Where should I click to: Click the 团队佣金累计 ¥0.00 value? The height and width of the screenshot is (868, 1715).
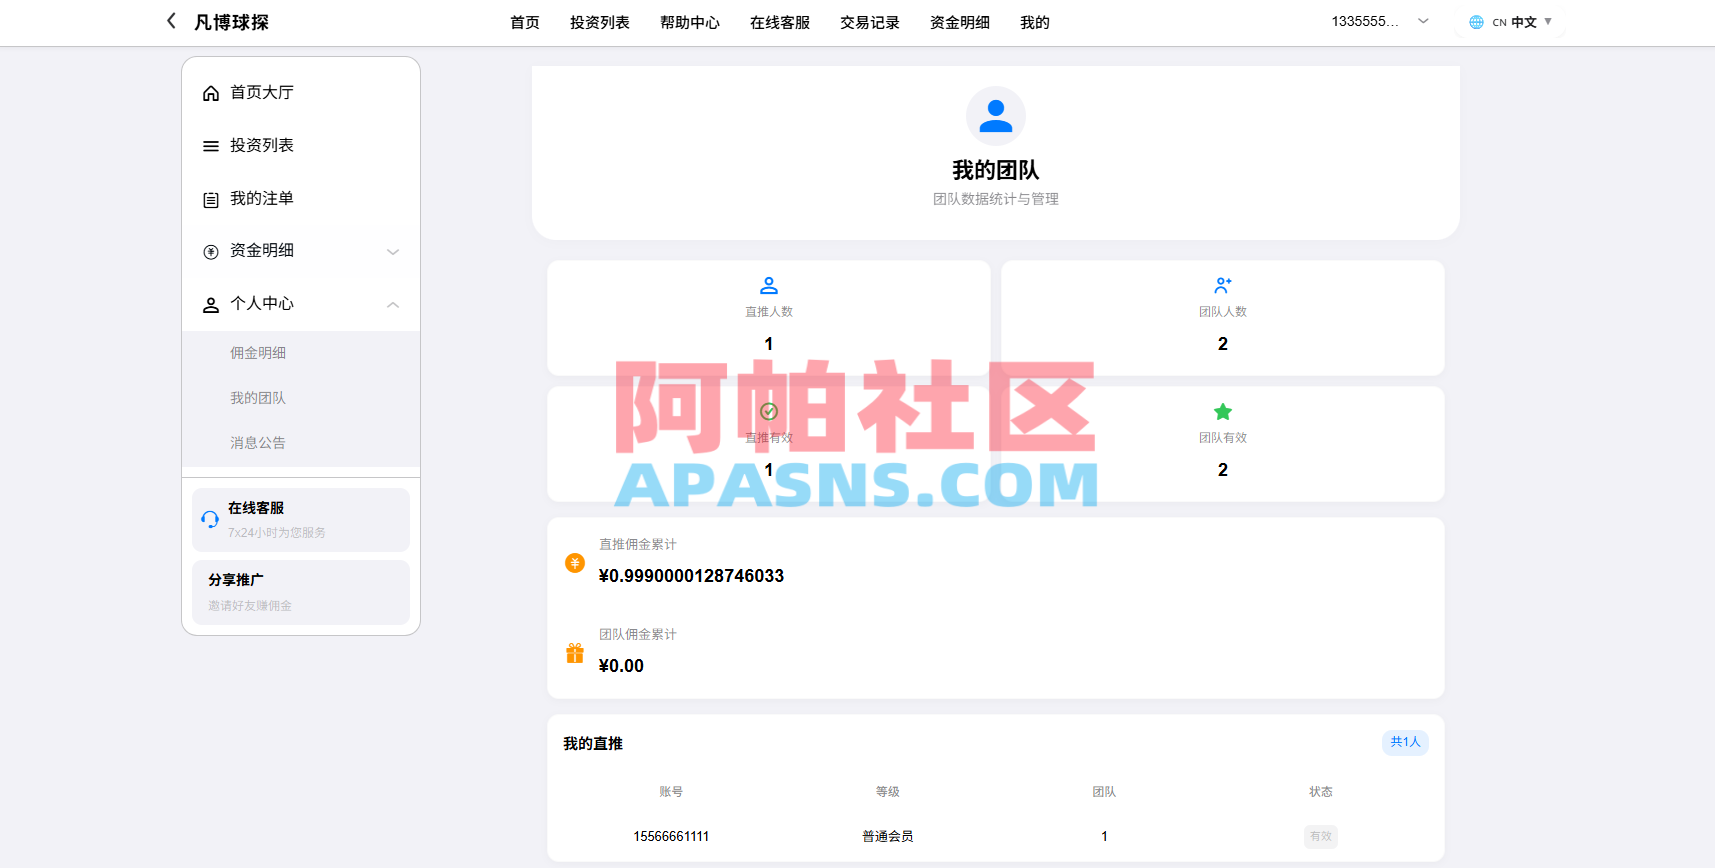pyautogui.click(x=621, y=666)
